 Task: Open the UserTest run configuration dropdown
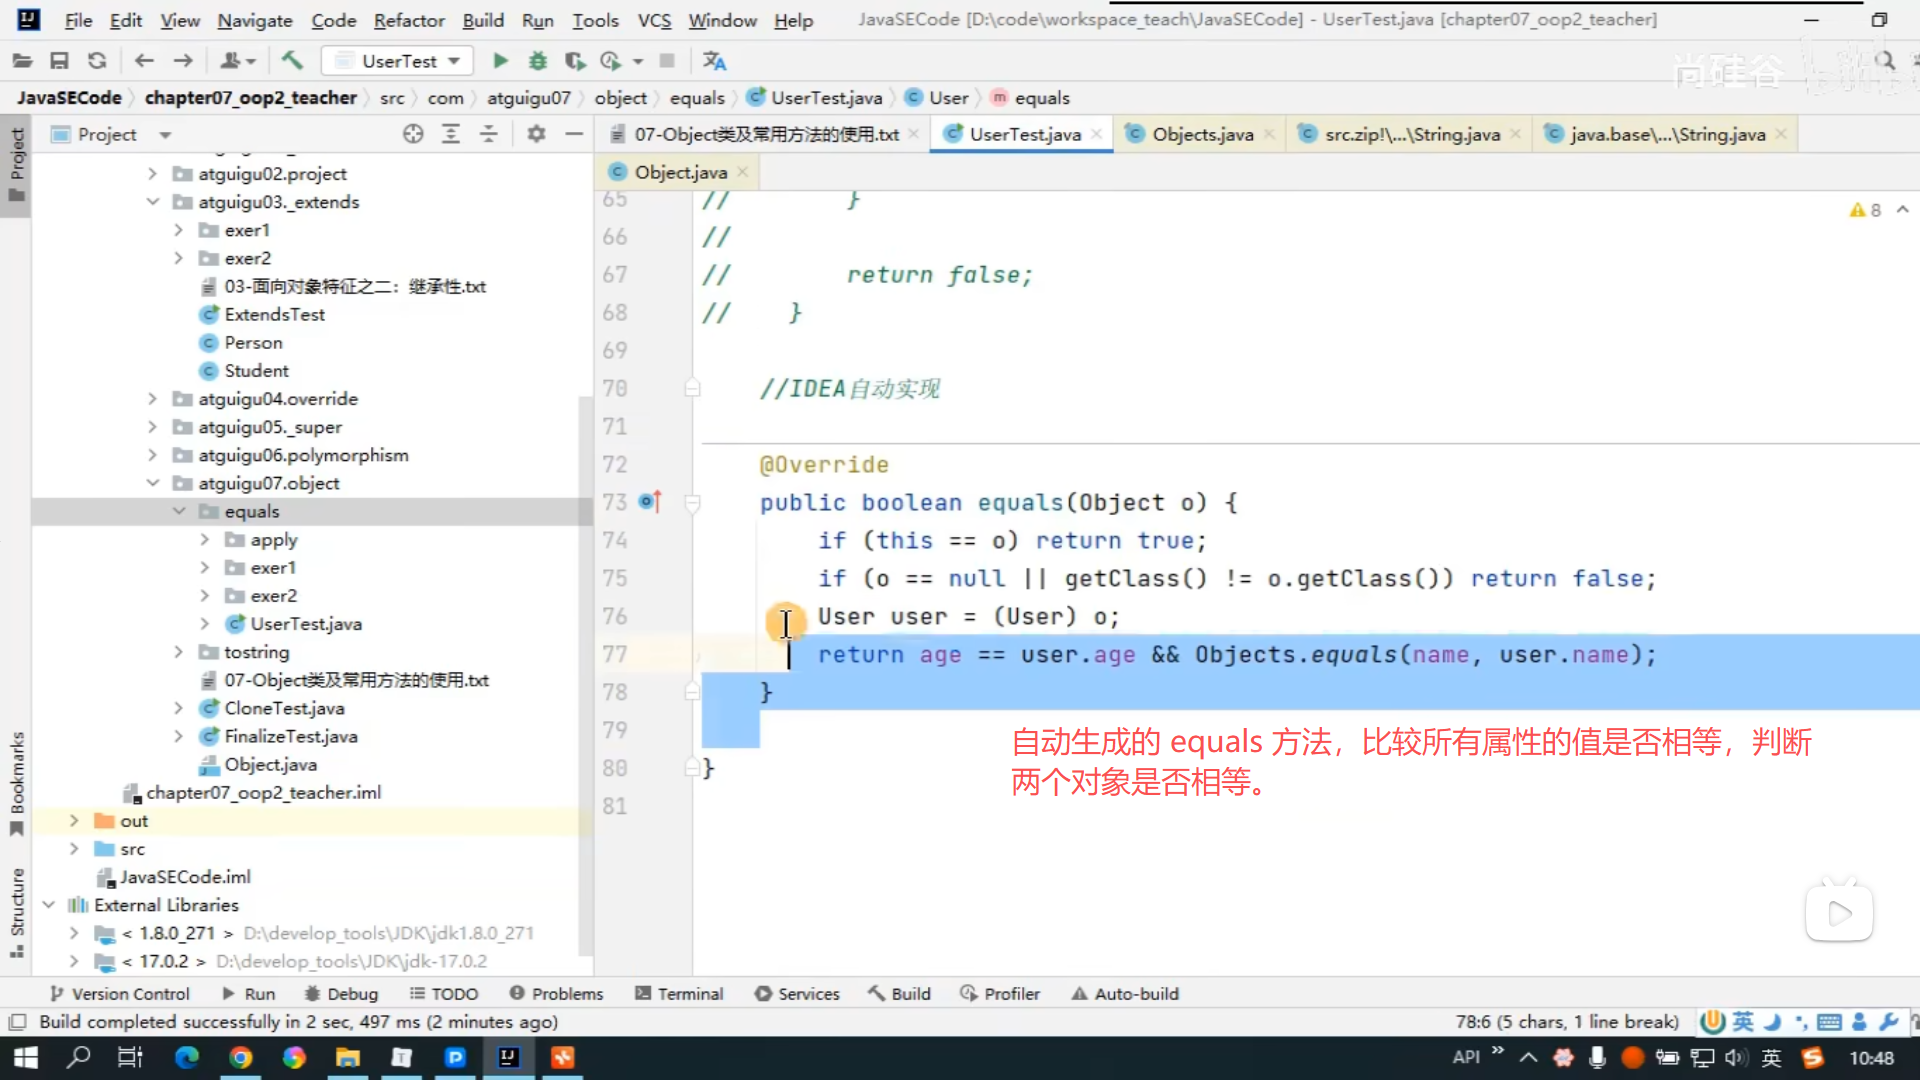coord(399,61)
